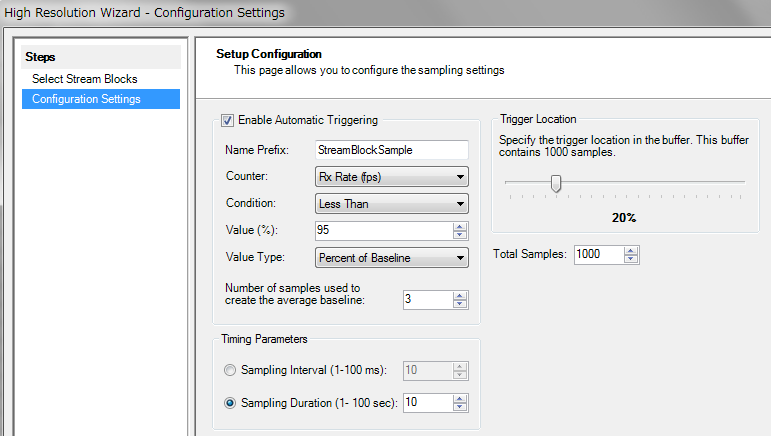Decrease Total Samples with down arrow
This screenshot has width=771, height=436.
[631, 259]
